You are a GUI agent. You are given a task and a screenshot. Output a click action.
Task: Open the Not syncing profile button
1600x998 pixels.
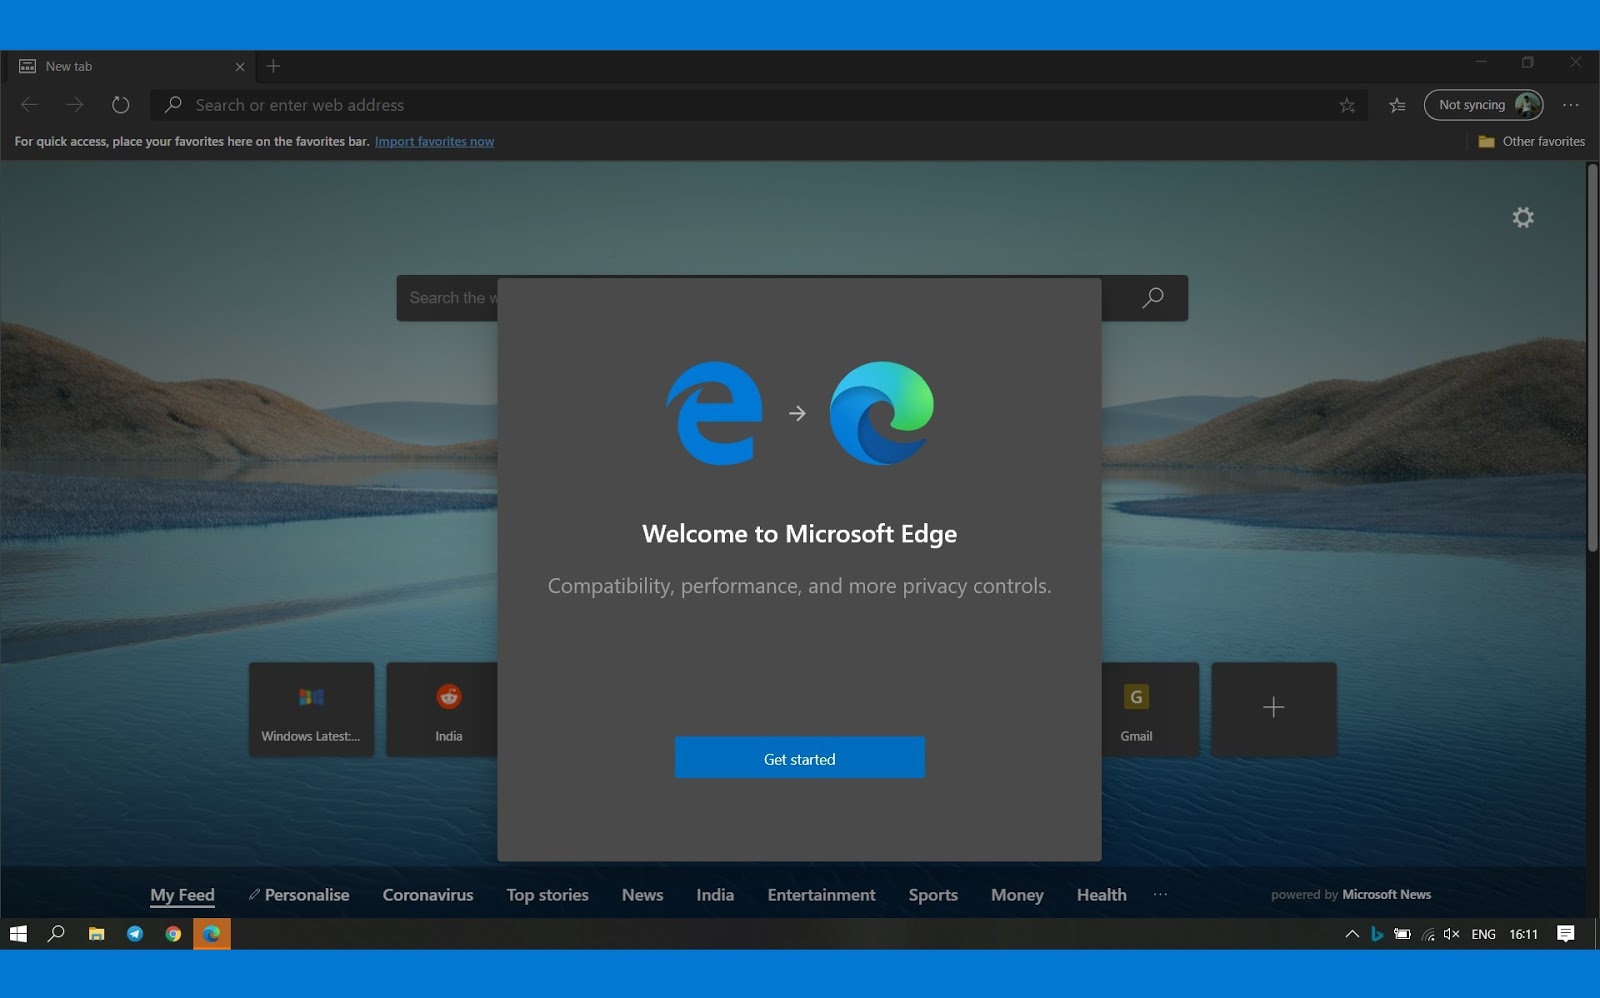point(1483,105)
